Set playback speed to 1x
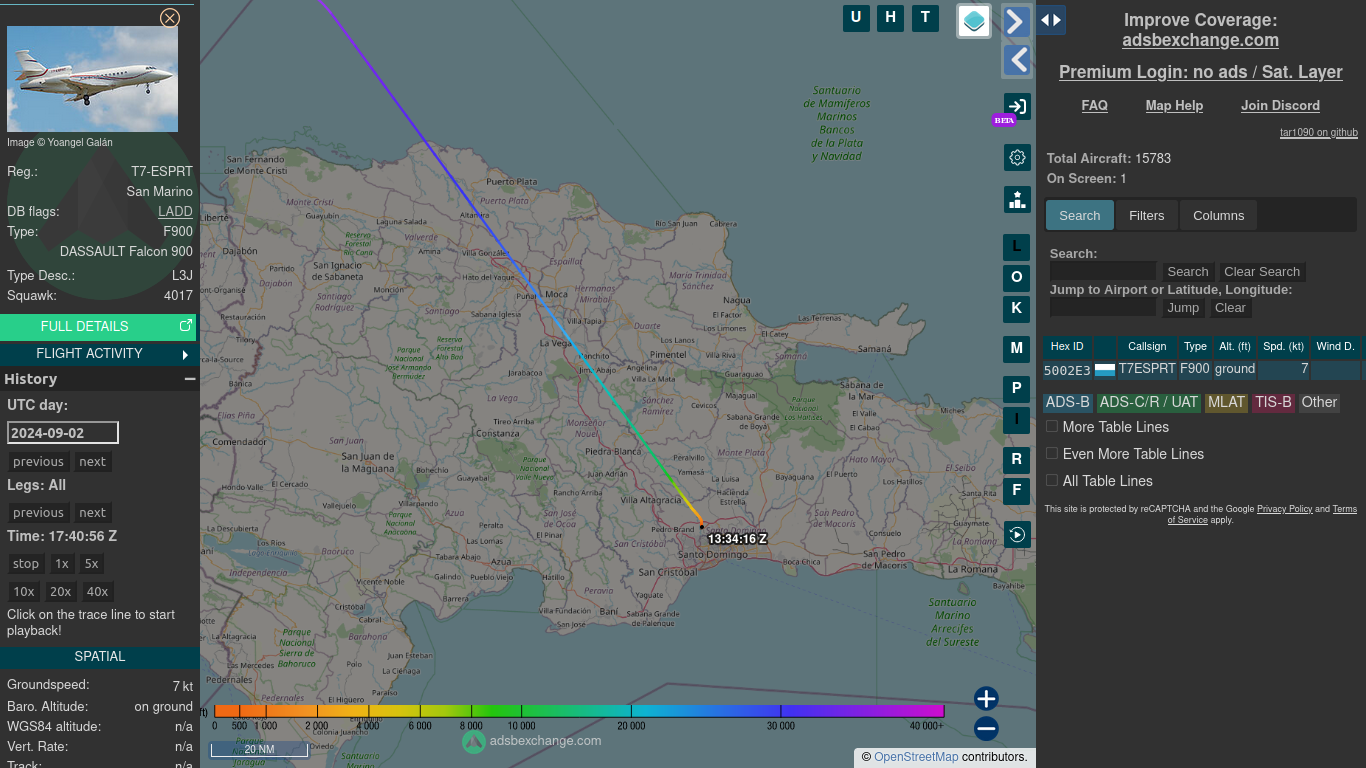This screenshot has height=768, width=1366. 62,564
